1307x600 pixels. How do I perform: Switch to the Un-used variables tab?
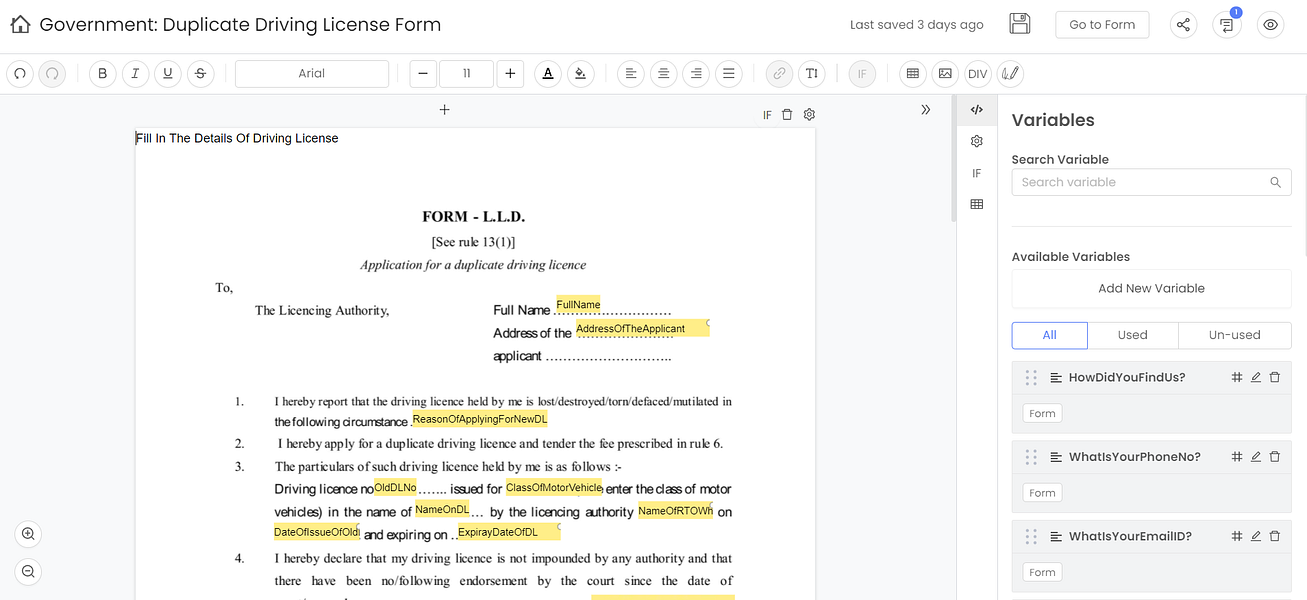tap(1234, 335)
